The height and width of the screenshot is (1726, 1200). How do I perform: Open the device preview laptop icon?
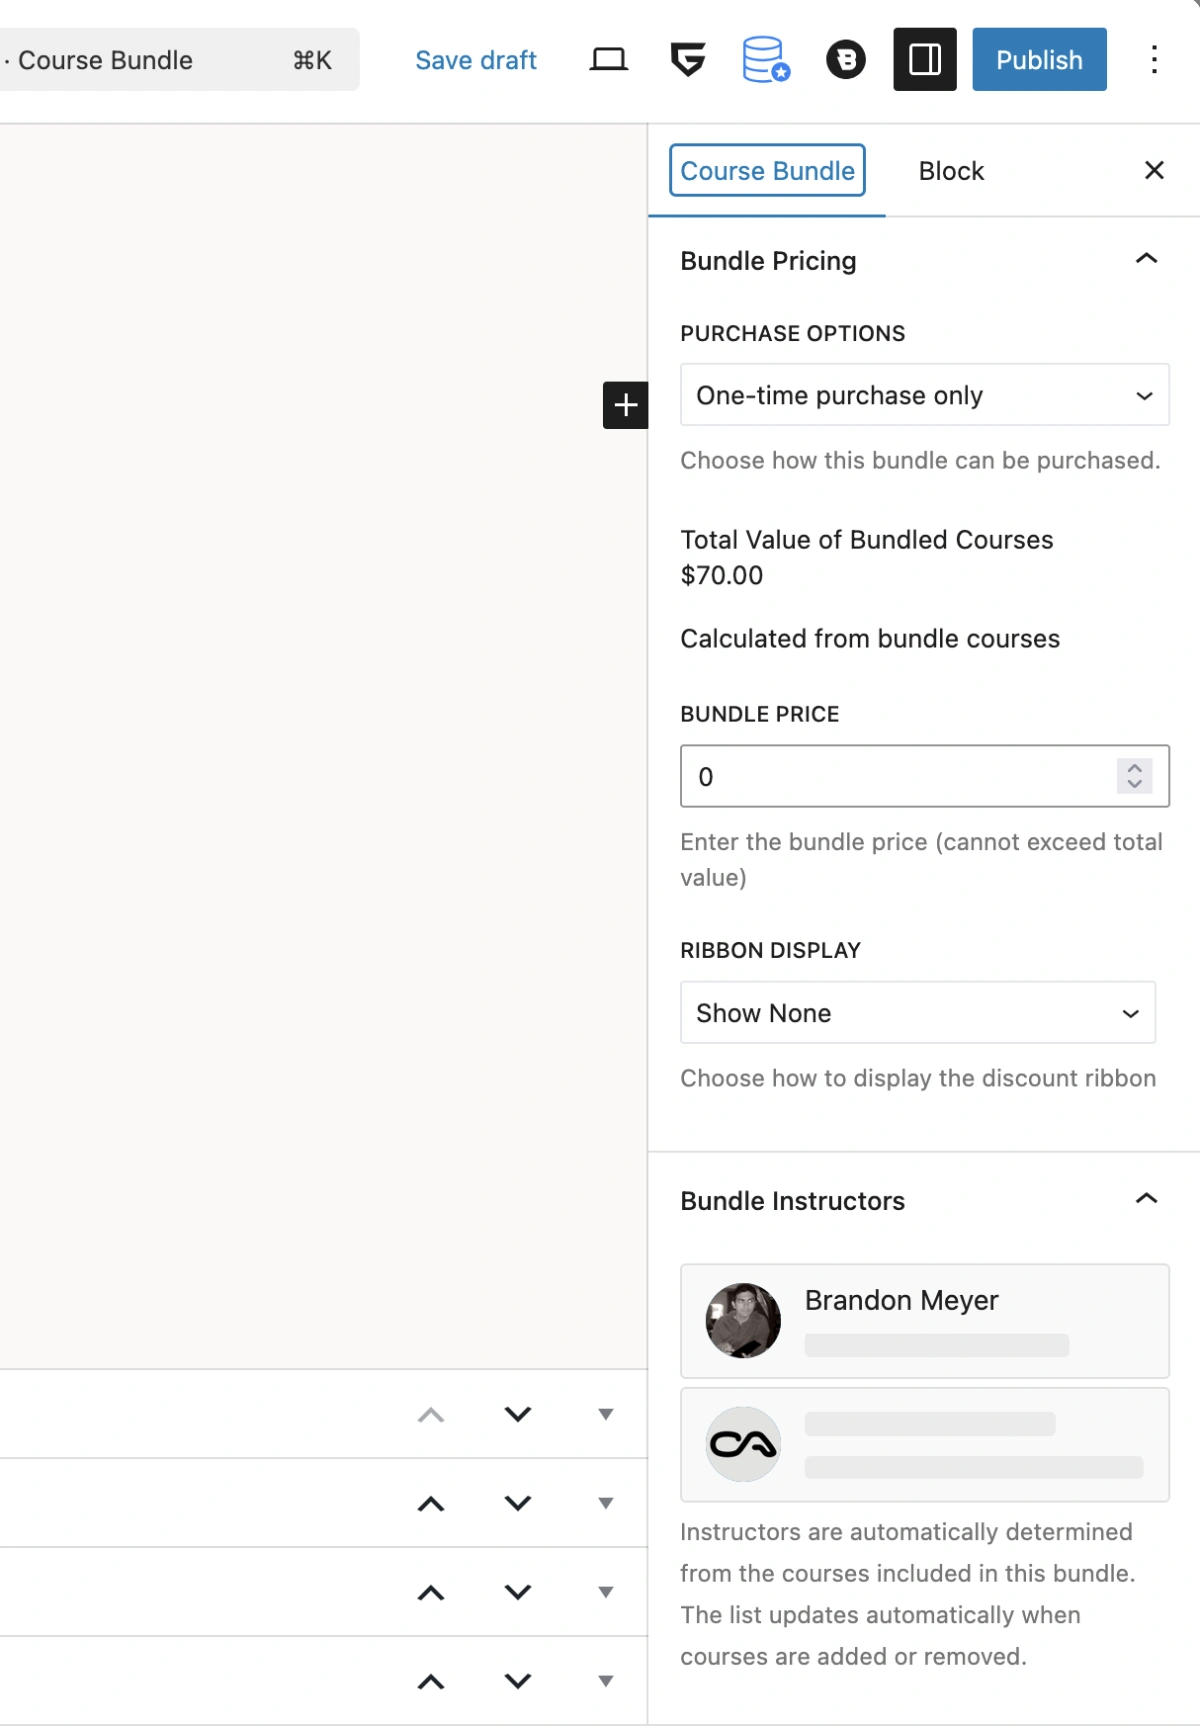(608, 59)
